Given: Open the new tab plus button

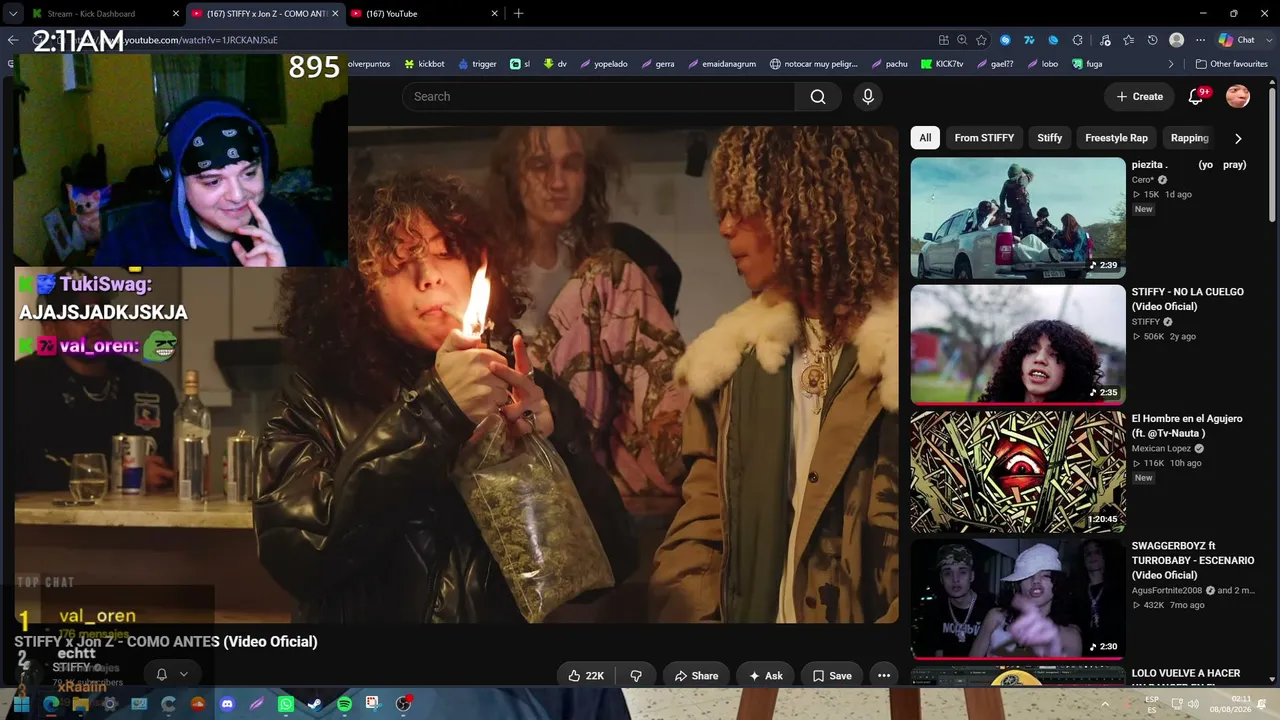Looking at the screenshot, I should 518,14.
